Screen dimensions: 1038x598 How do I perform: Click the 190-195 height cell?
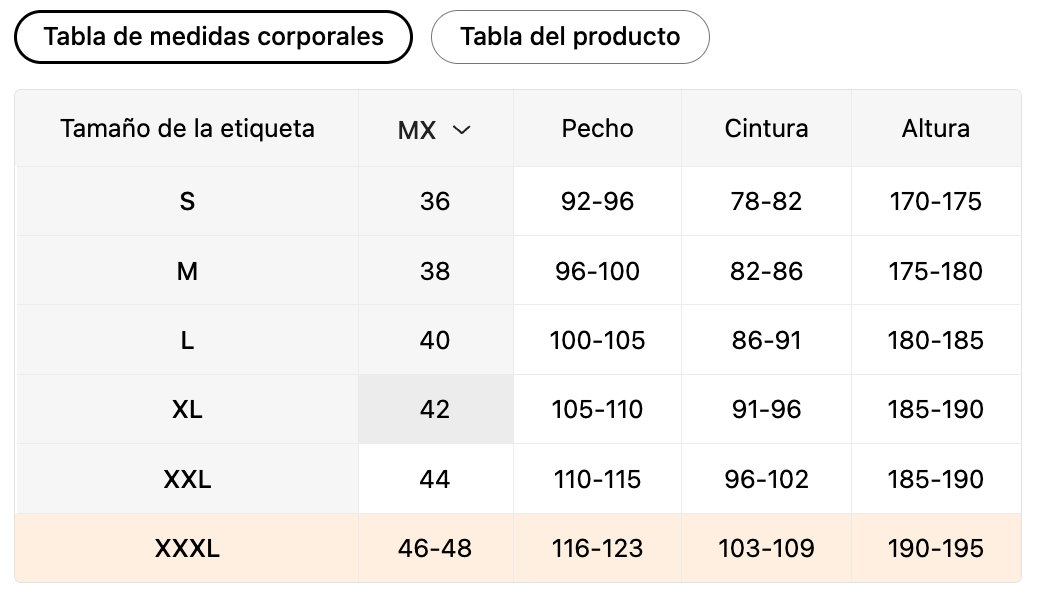point(935,548)
